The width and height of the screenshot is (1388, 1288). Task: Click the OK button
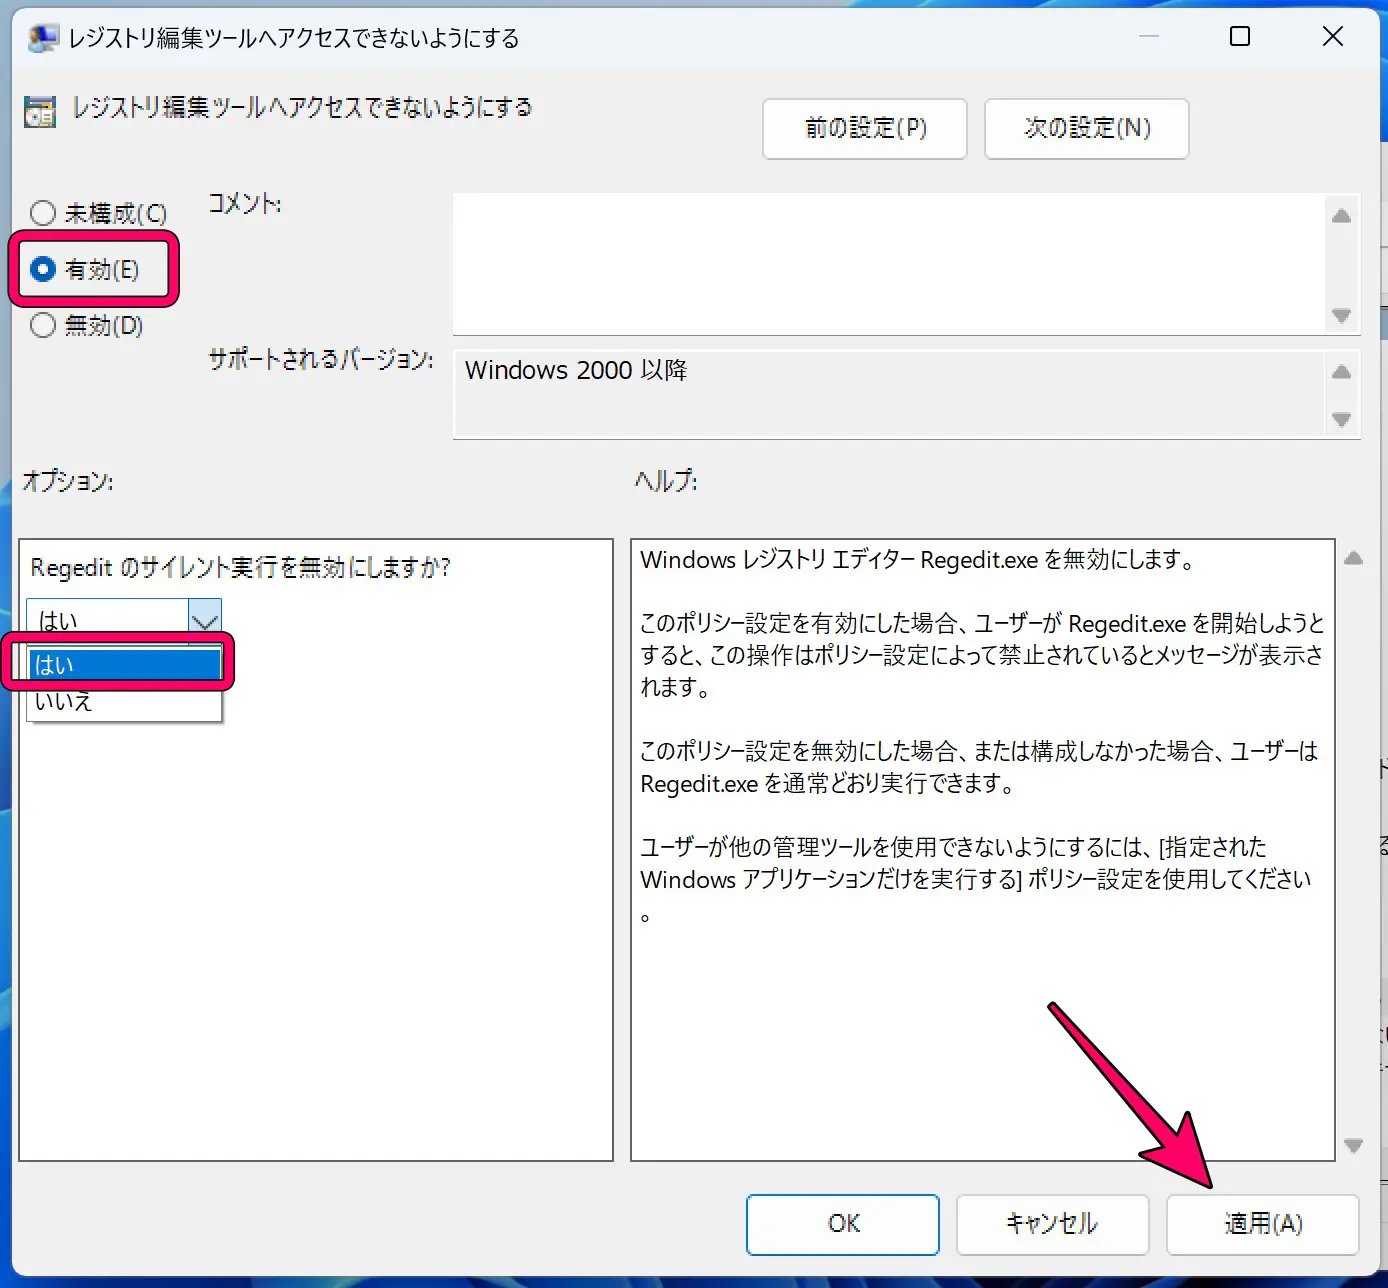[x=843, y=1224]
